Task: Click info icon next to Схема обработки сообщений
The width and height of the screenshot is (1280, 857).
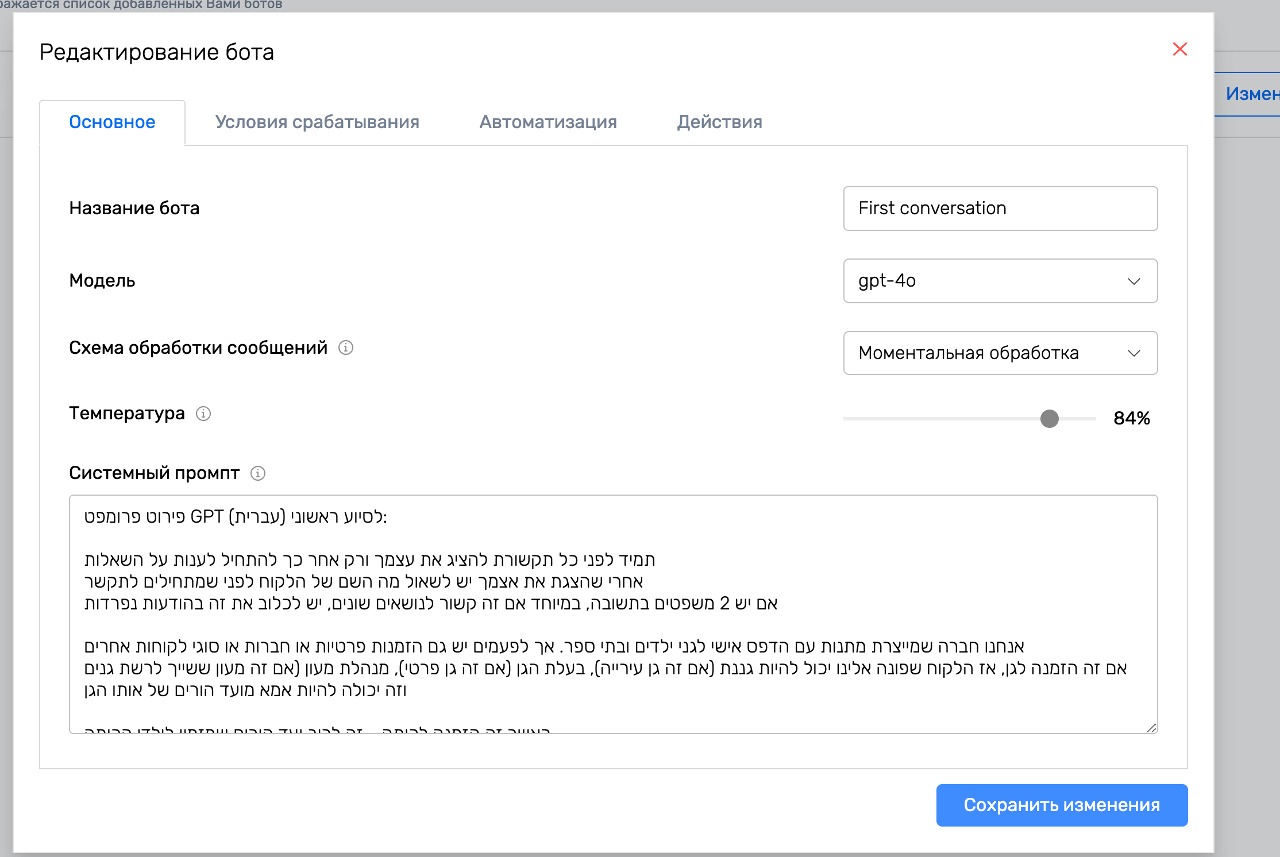Action: tap(346, 349)
